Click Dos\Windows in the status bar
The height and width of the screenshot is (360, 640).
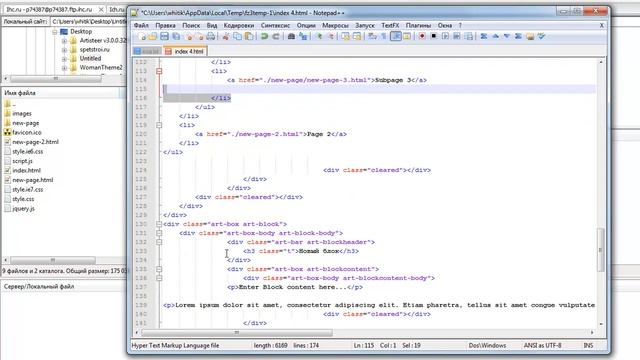(487, 345)
